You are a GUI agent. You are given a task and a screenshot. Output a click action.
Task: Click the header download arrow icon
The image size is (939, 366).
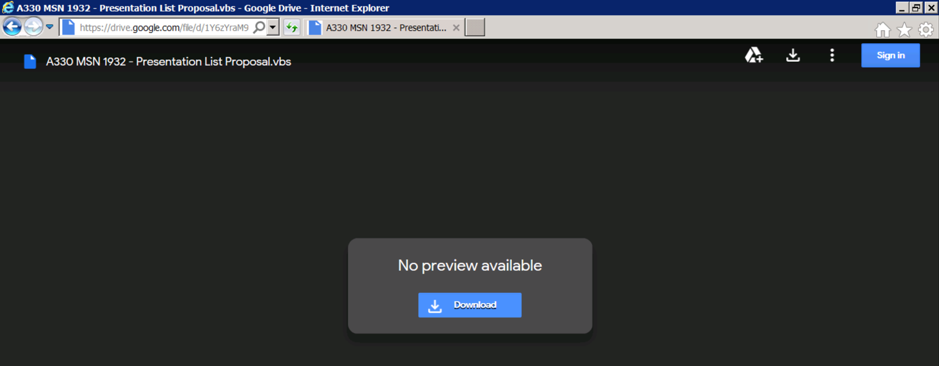(793, 56)
